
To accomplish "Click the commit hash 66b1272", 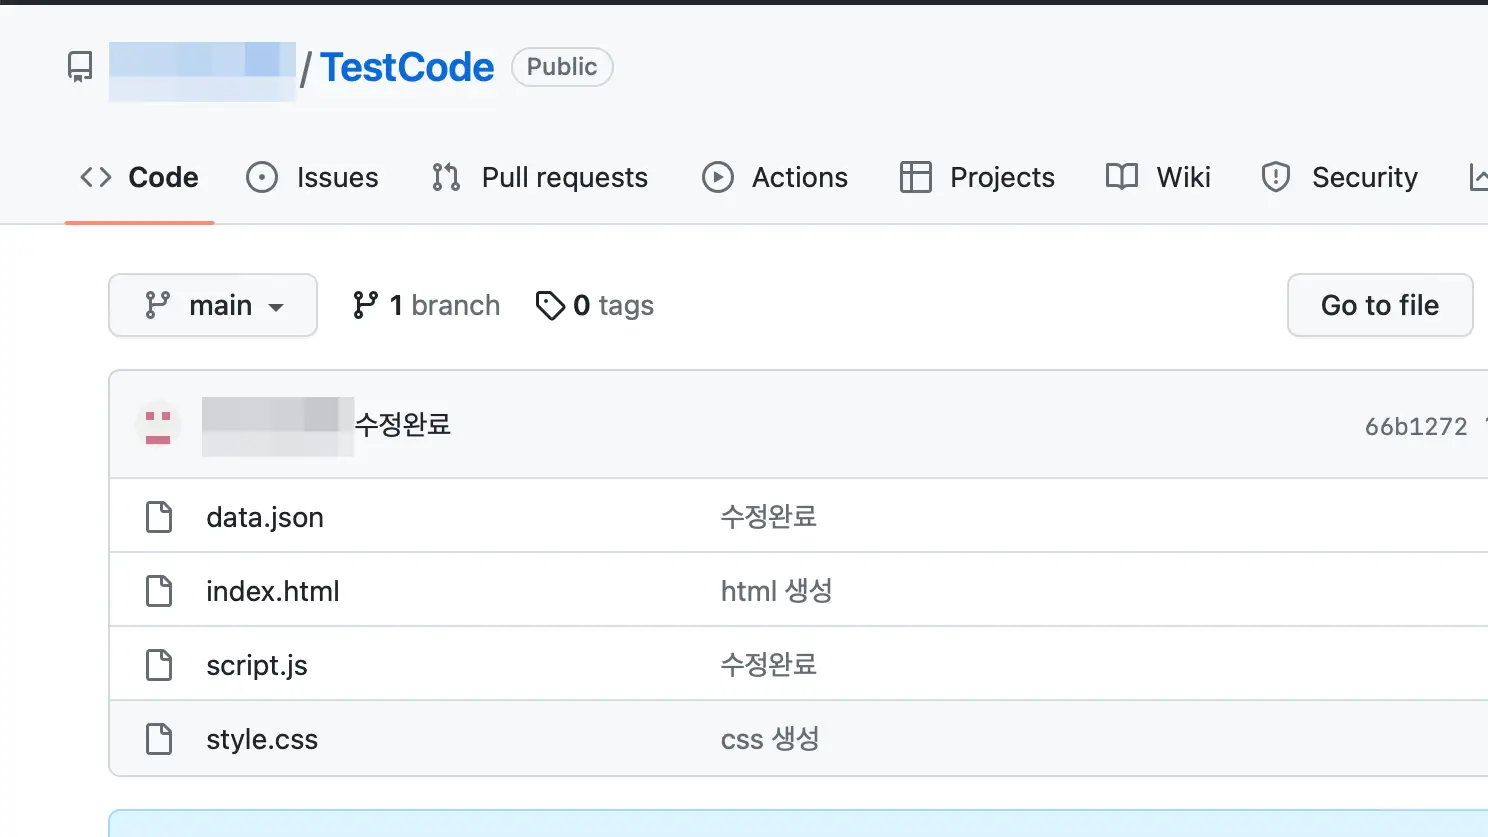I will click(1416, 425).
